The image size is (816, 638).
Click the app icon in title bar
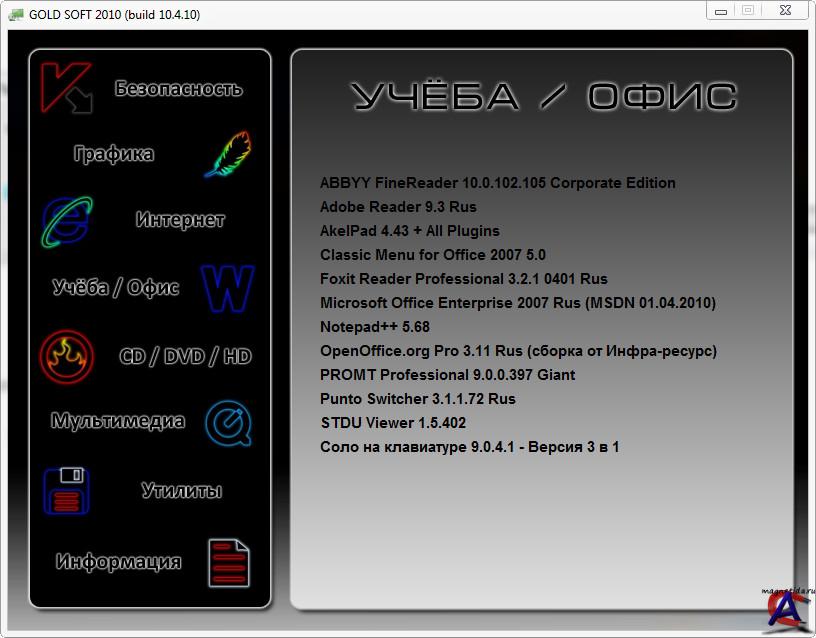tap(16, 14)
